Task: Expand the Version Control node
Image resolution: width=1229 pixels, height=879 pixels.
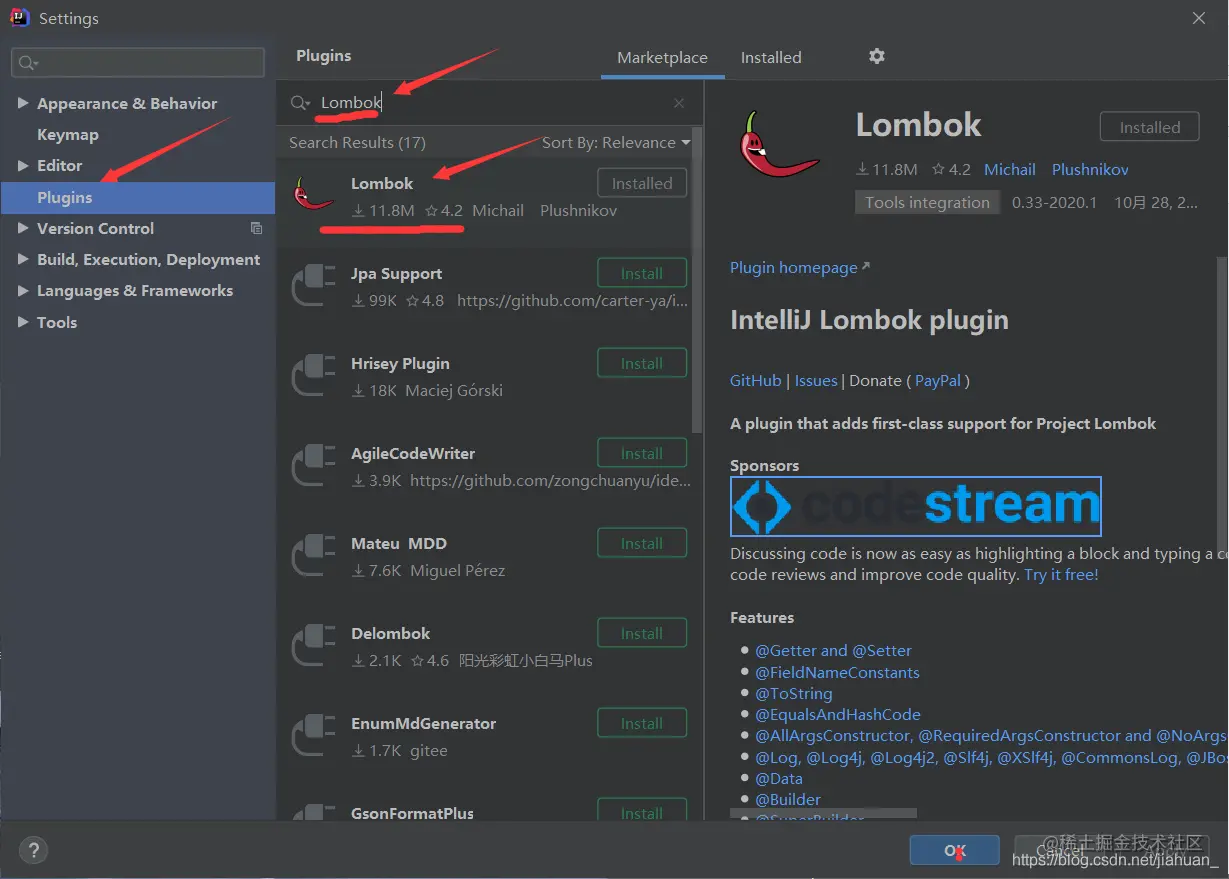Action: coord(23,228)
